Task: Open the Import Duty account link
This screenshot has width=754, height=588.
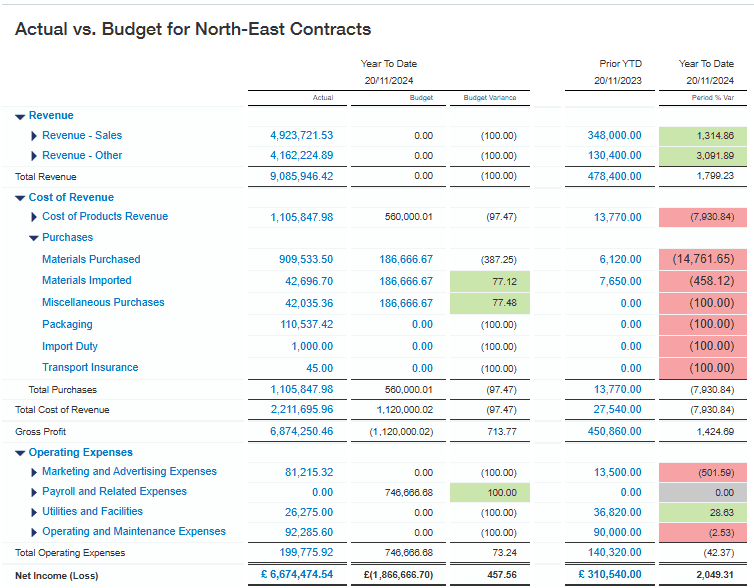Action: 70,346
